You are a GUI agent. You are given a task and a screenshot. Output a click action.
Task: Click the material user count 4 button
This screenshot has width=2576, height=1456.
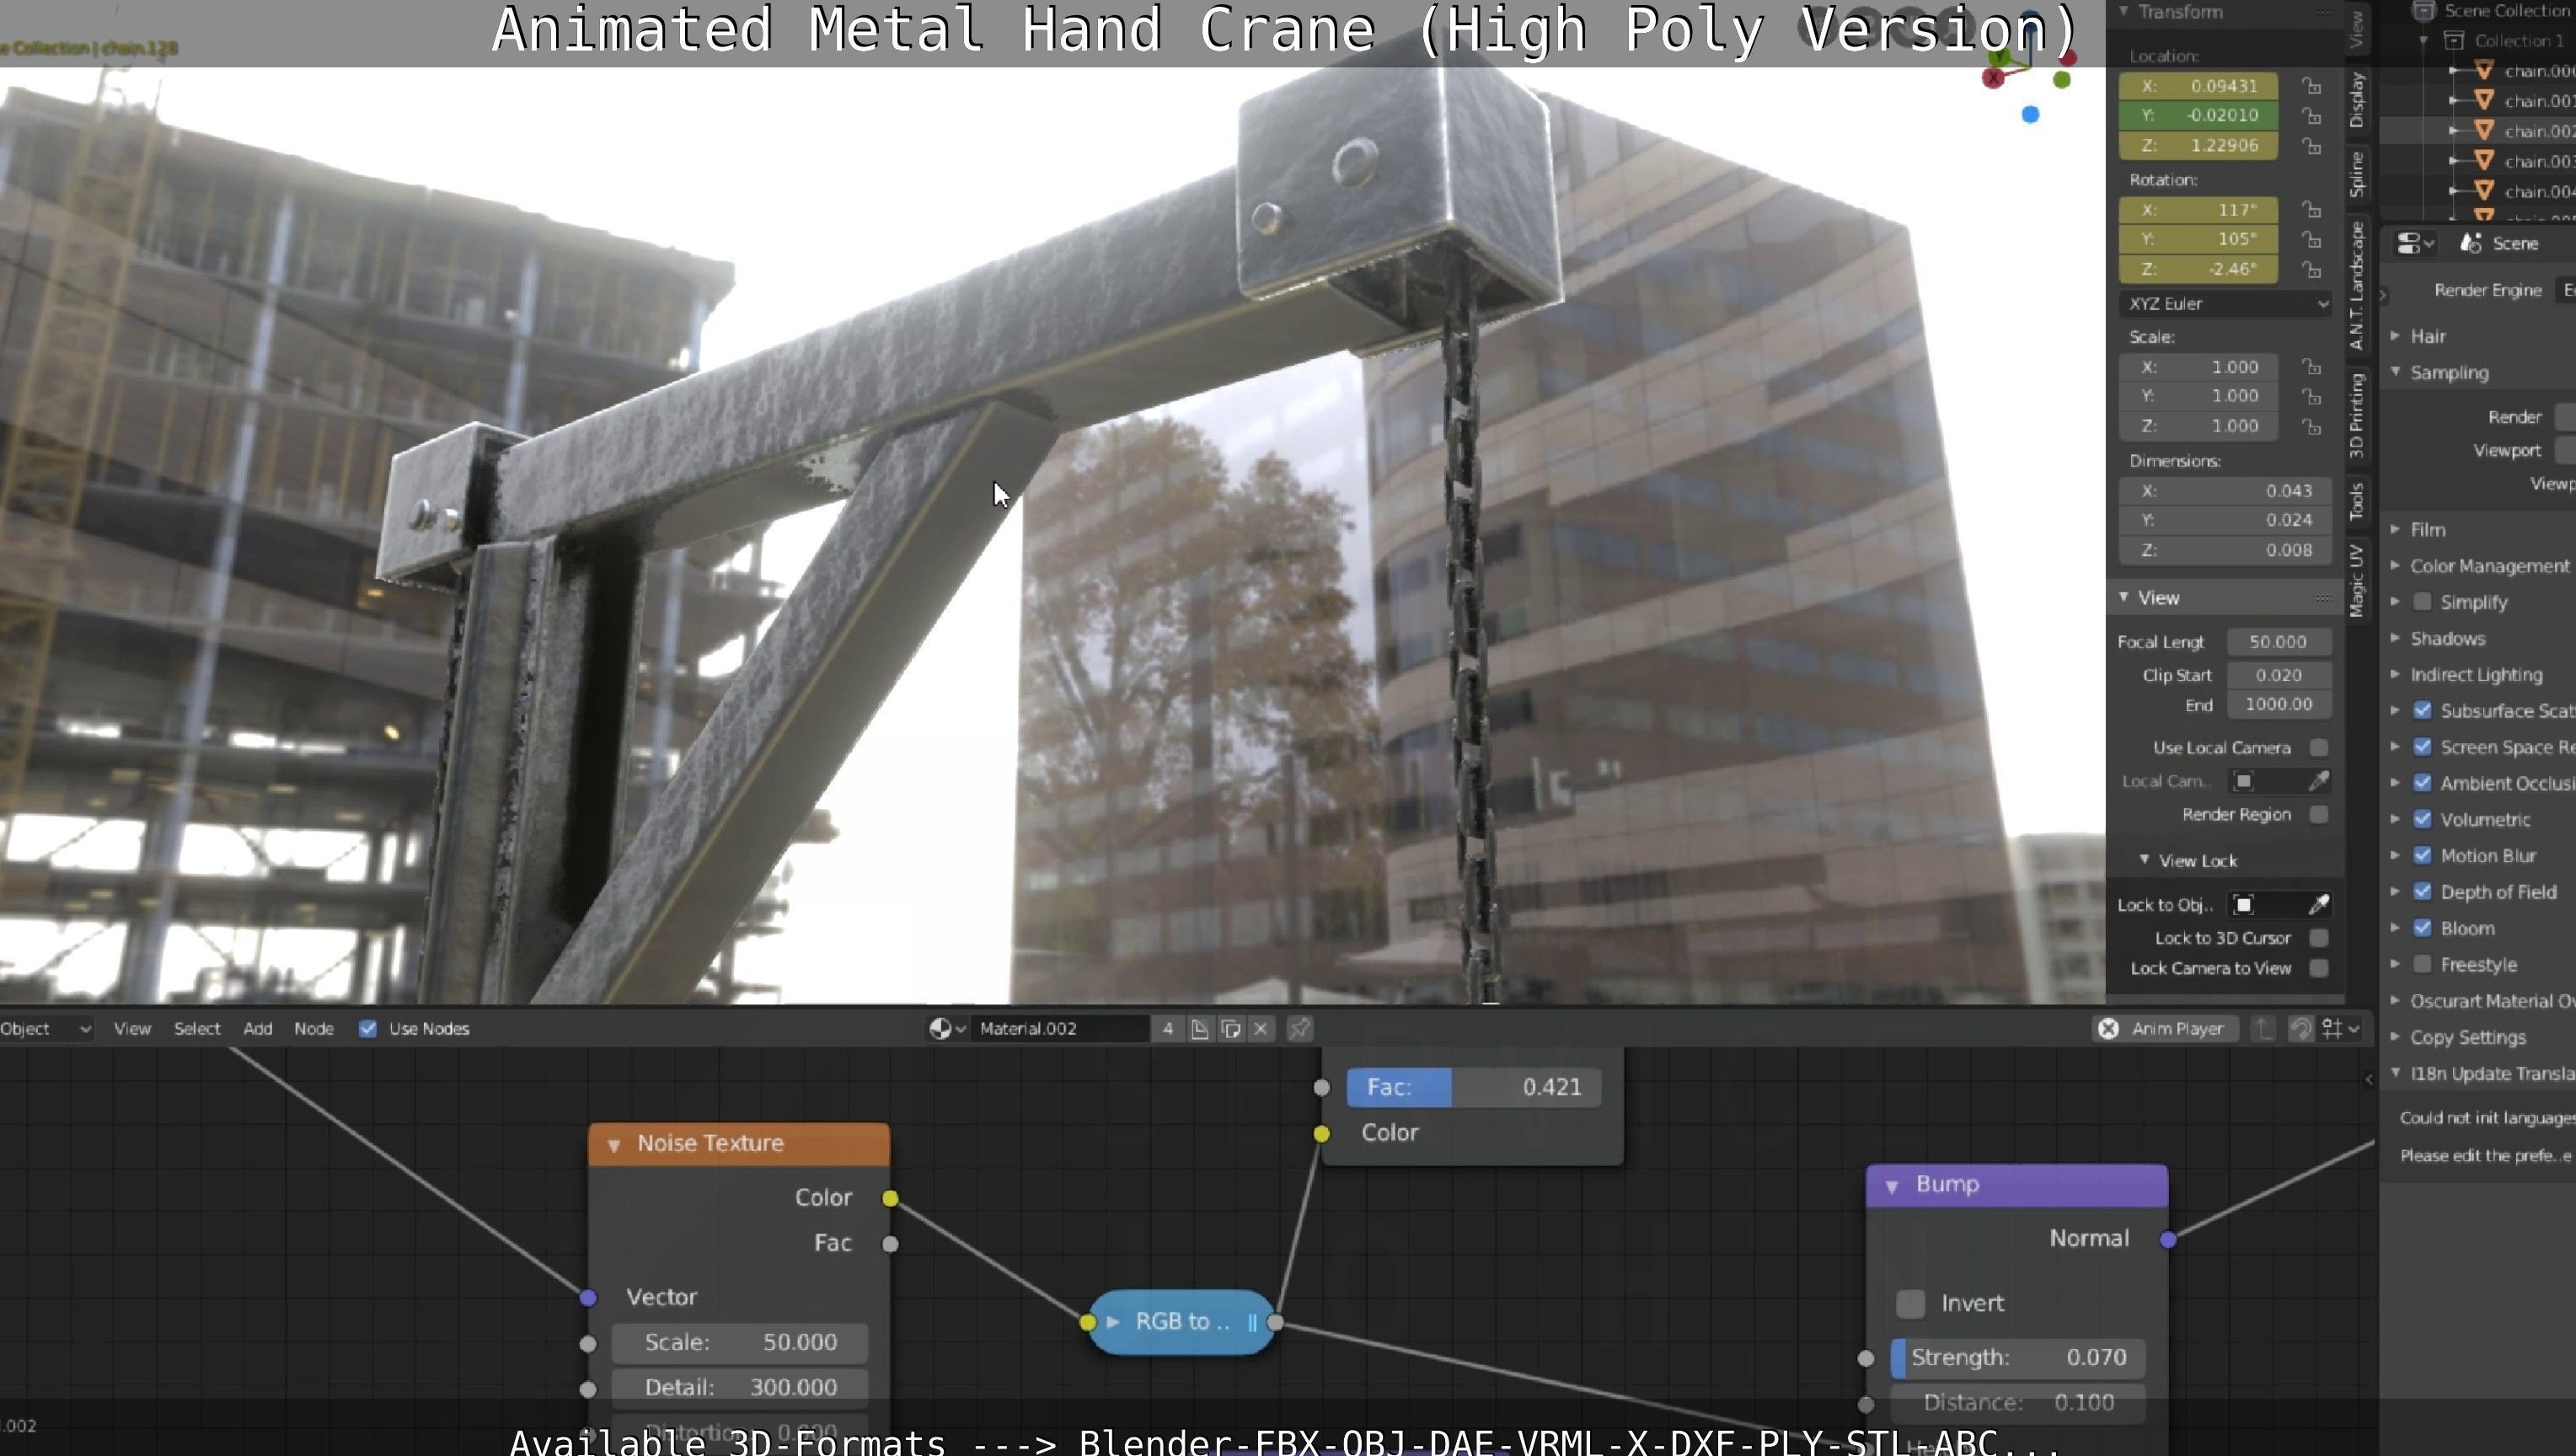point(1167,1028)
